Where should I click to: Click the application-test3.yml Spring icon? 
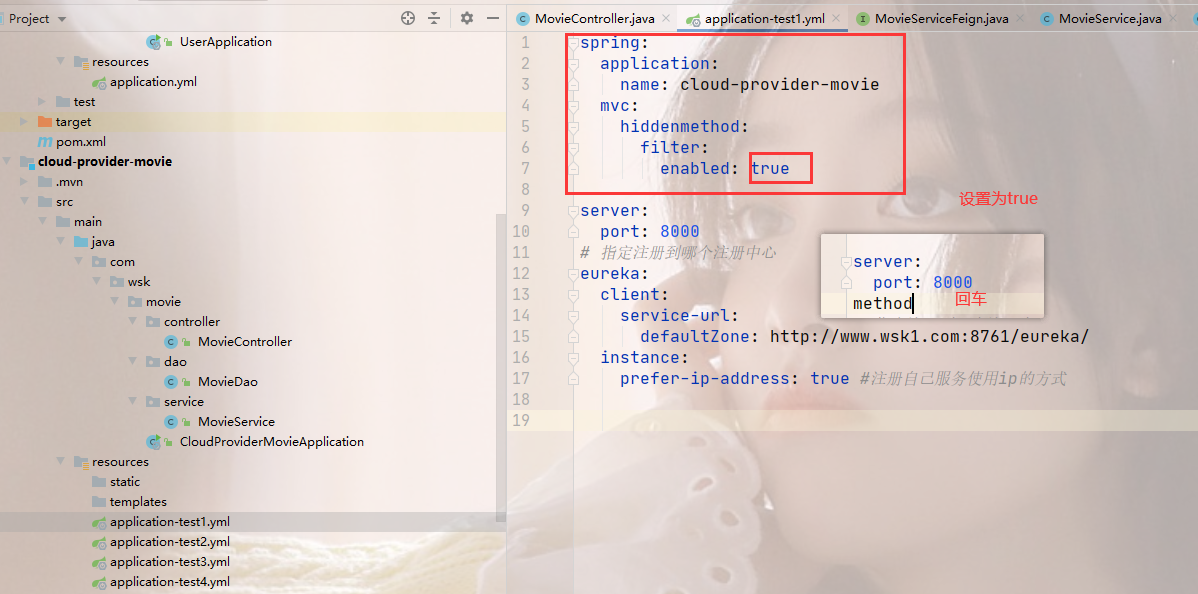tap(99, 562)
